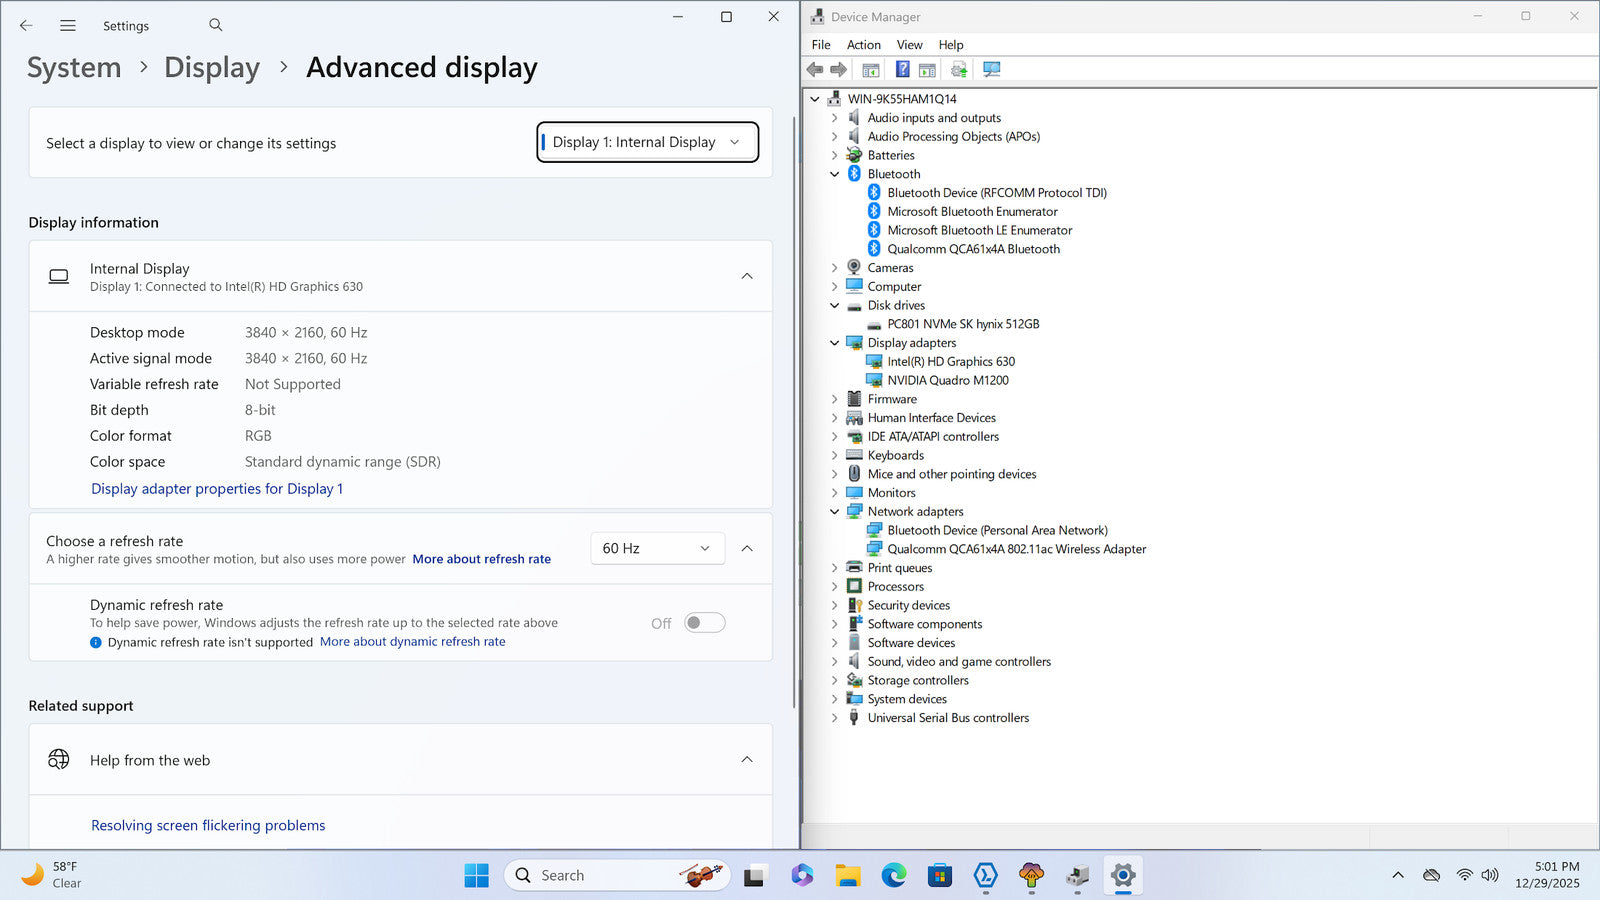Collapse the Bluetooth category in device tree

(835, 174)
